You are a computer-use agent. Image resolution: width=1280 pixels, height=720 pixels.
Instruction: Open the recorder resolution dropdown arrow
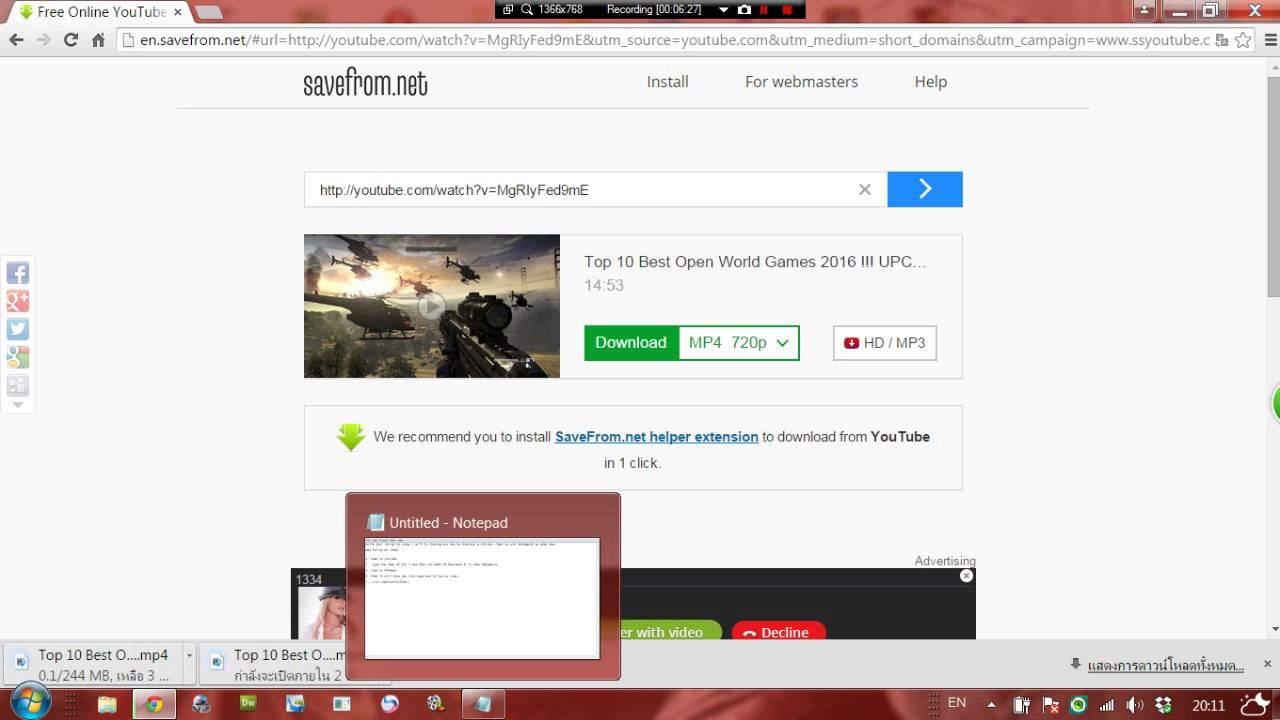tap(723, 9)
